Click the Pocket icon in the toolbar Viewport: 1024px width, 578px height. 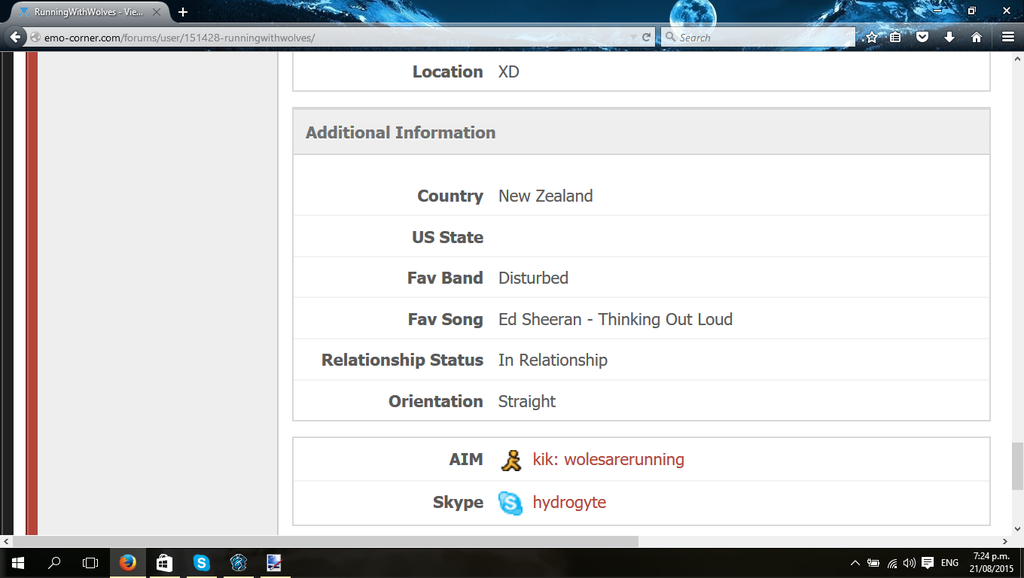[x=922, y=37]
